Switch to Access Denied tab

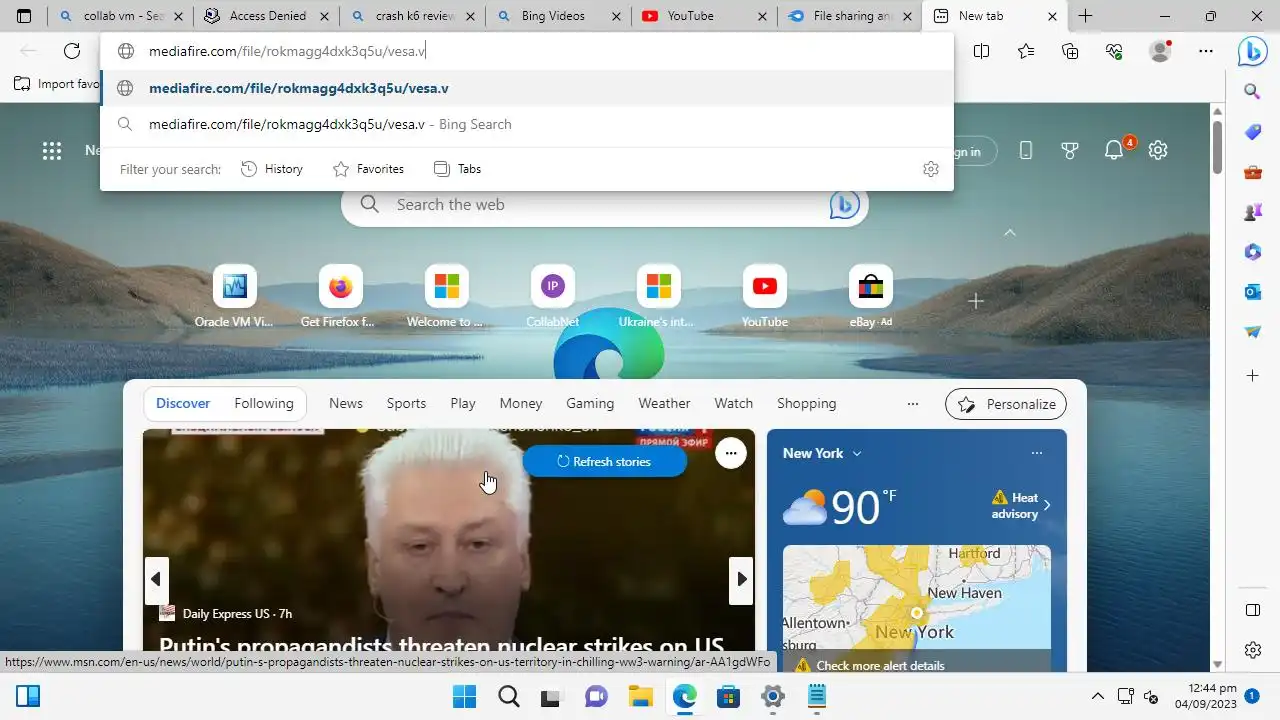coord(267,16)
